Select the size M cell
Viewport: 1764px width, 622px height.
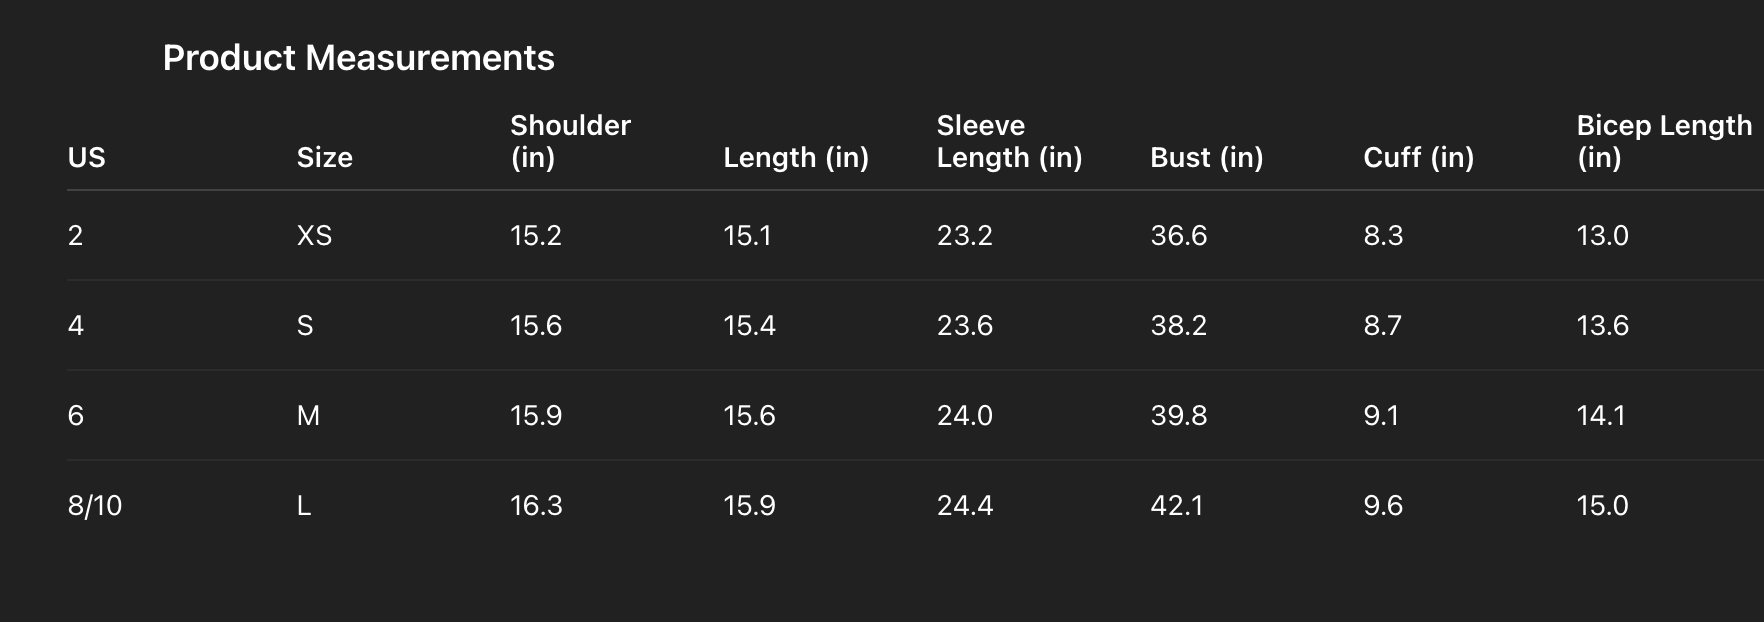pos(308,415)
